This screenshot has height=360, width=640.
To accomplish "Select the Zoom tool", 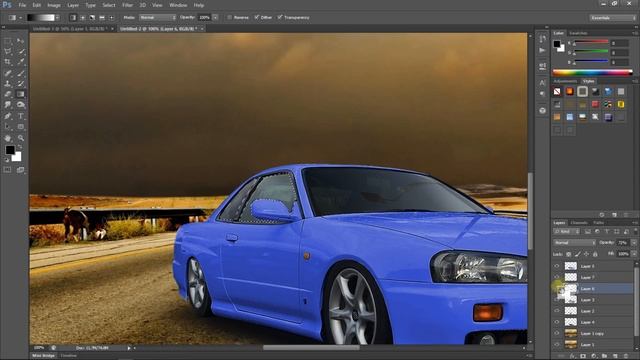I will 20,138.
